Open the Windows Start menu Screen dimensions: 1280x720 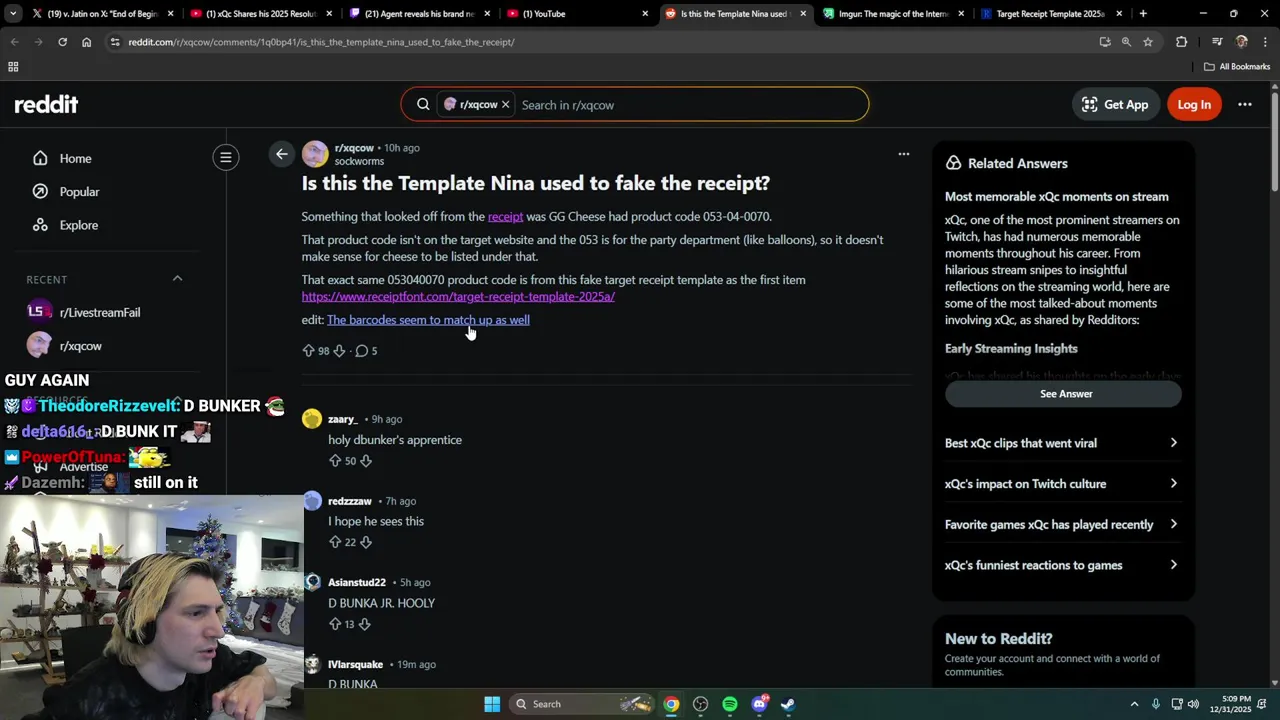click(492, 704)
